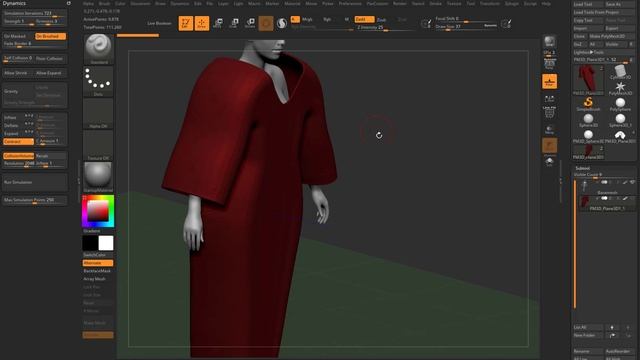Toggle Floor Collision
The height and width of the screenshot is (360, 640).
coord(50,59)
